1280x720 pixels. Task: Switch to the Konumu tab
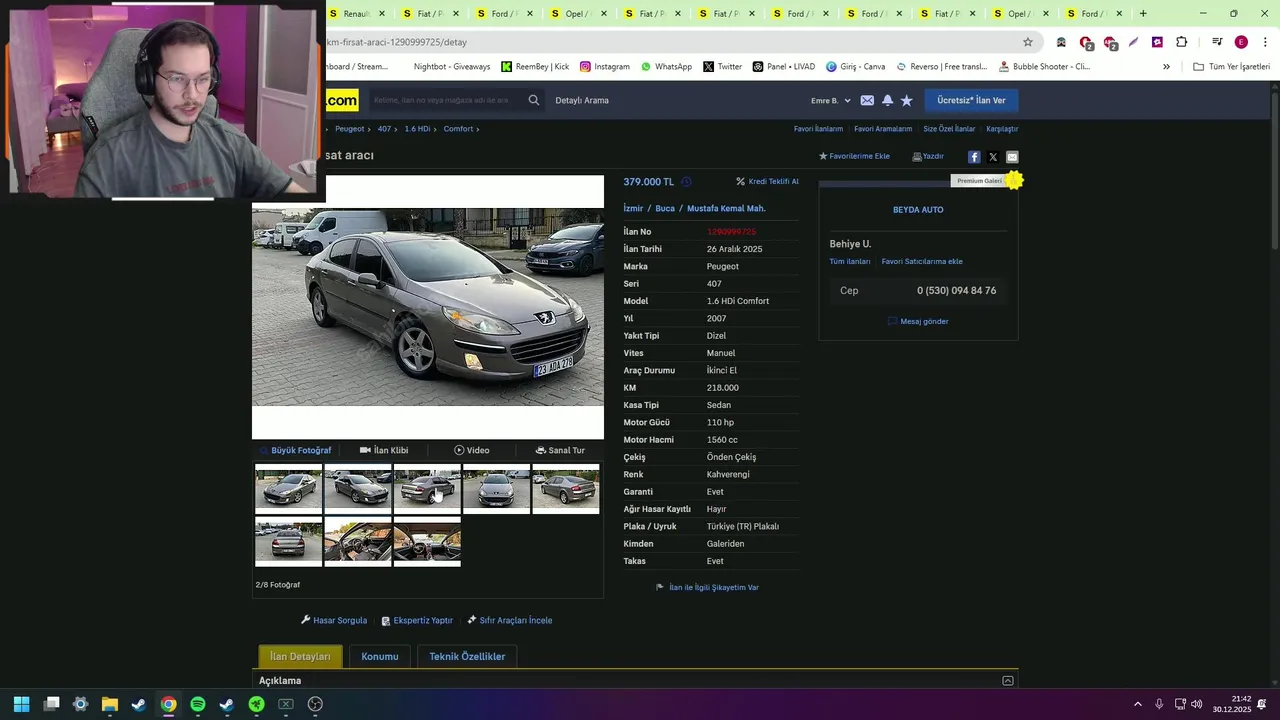point(380,656)
